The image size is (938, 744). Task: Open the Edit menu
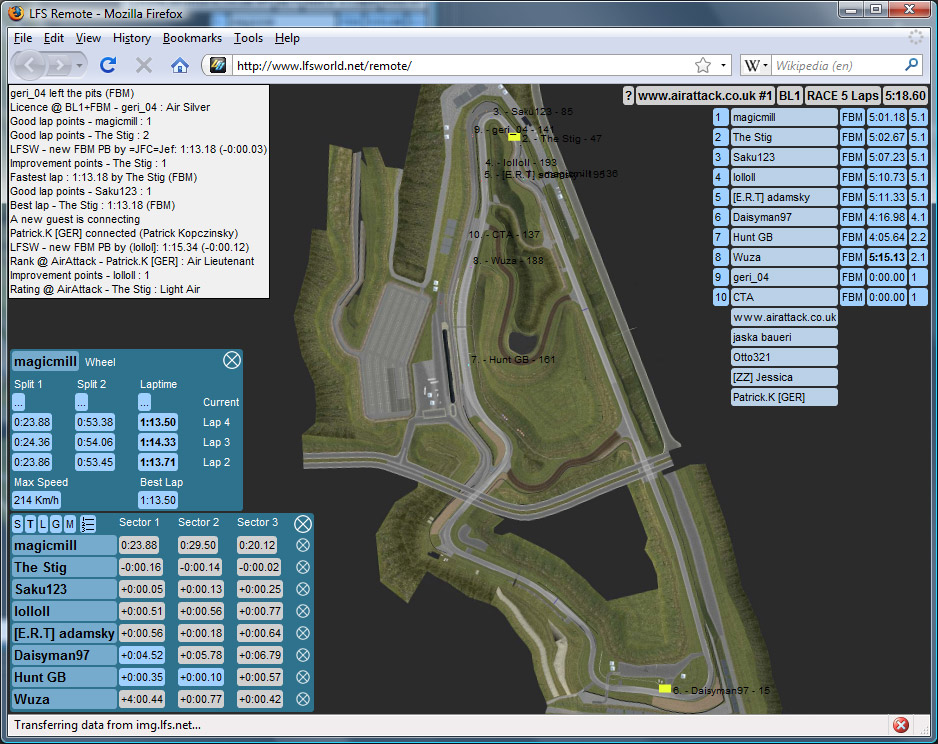[x=54, y=38]
